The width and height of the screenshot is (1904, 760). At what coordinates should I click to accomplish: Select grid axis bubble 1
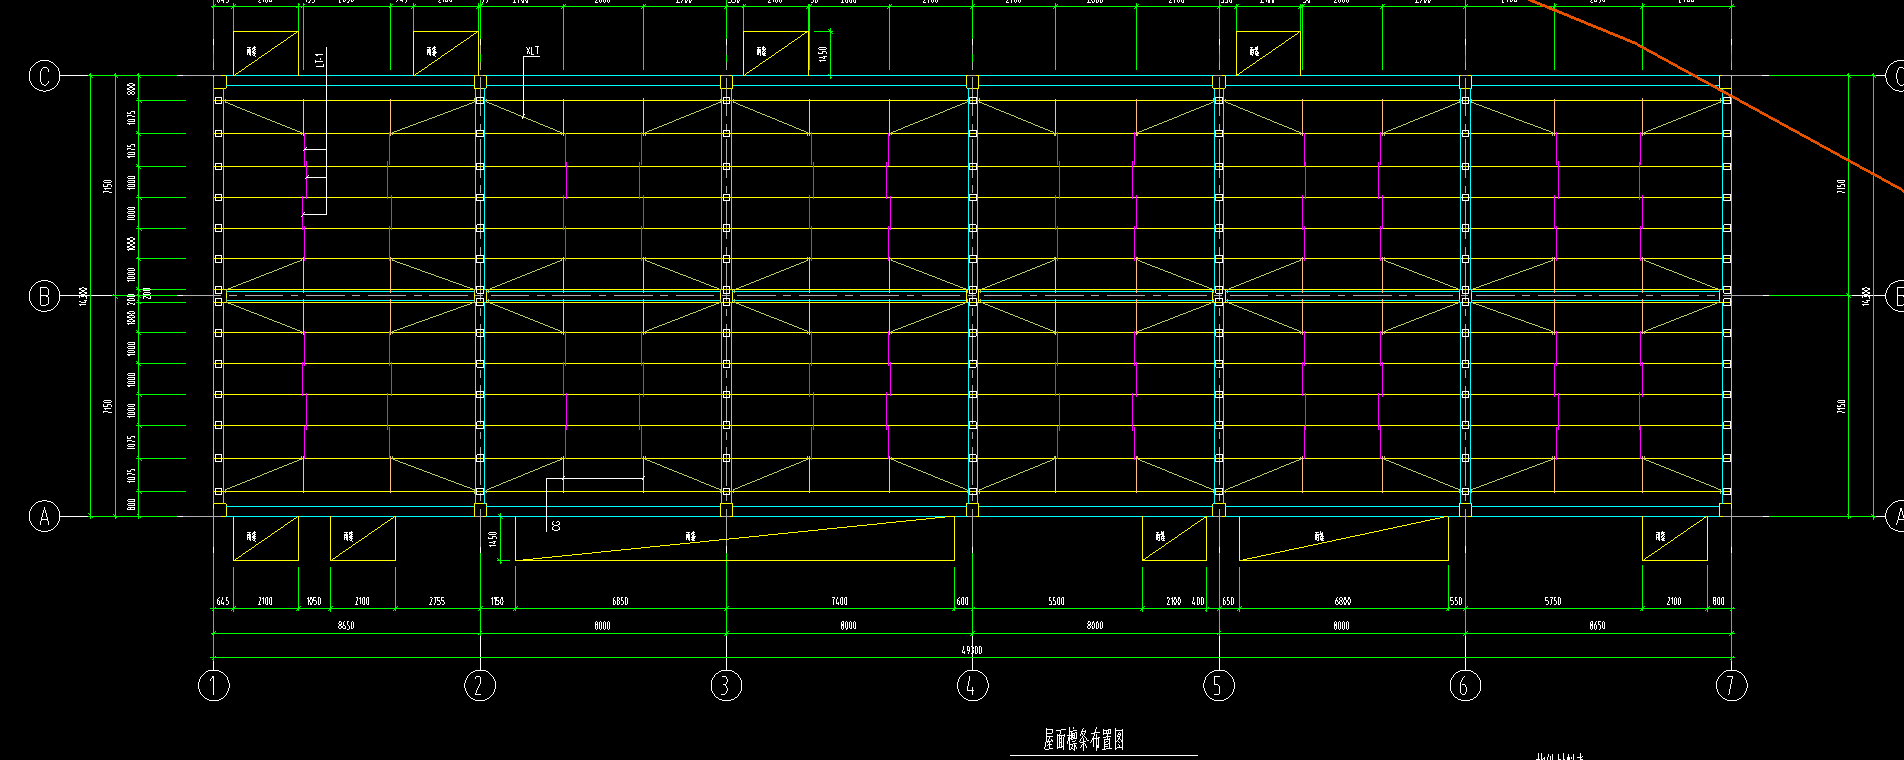point(214,686)
